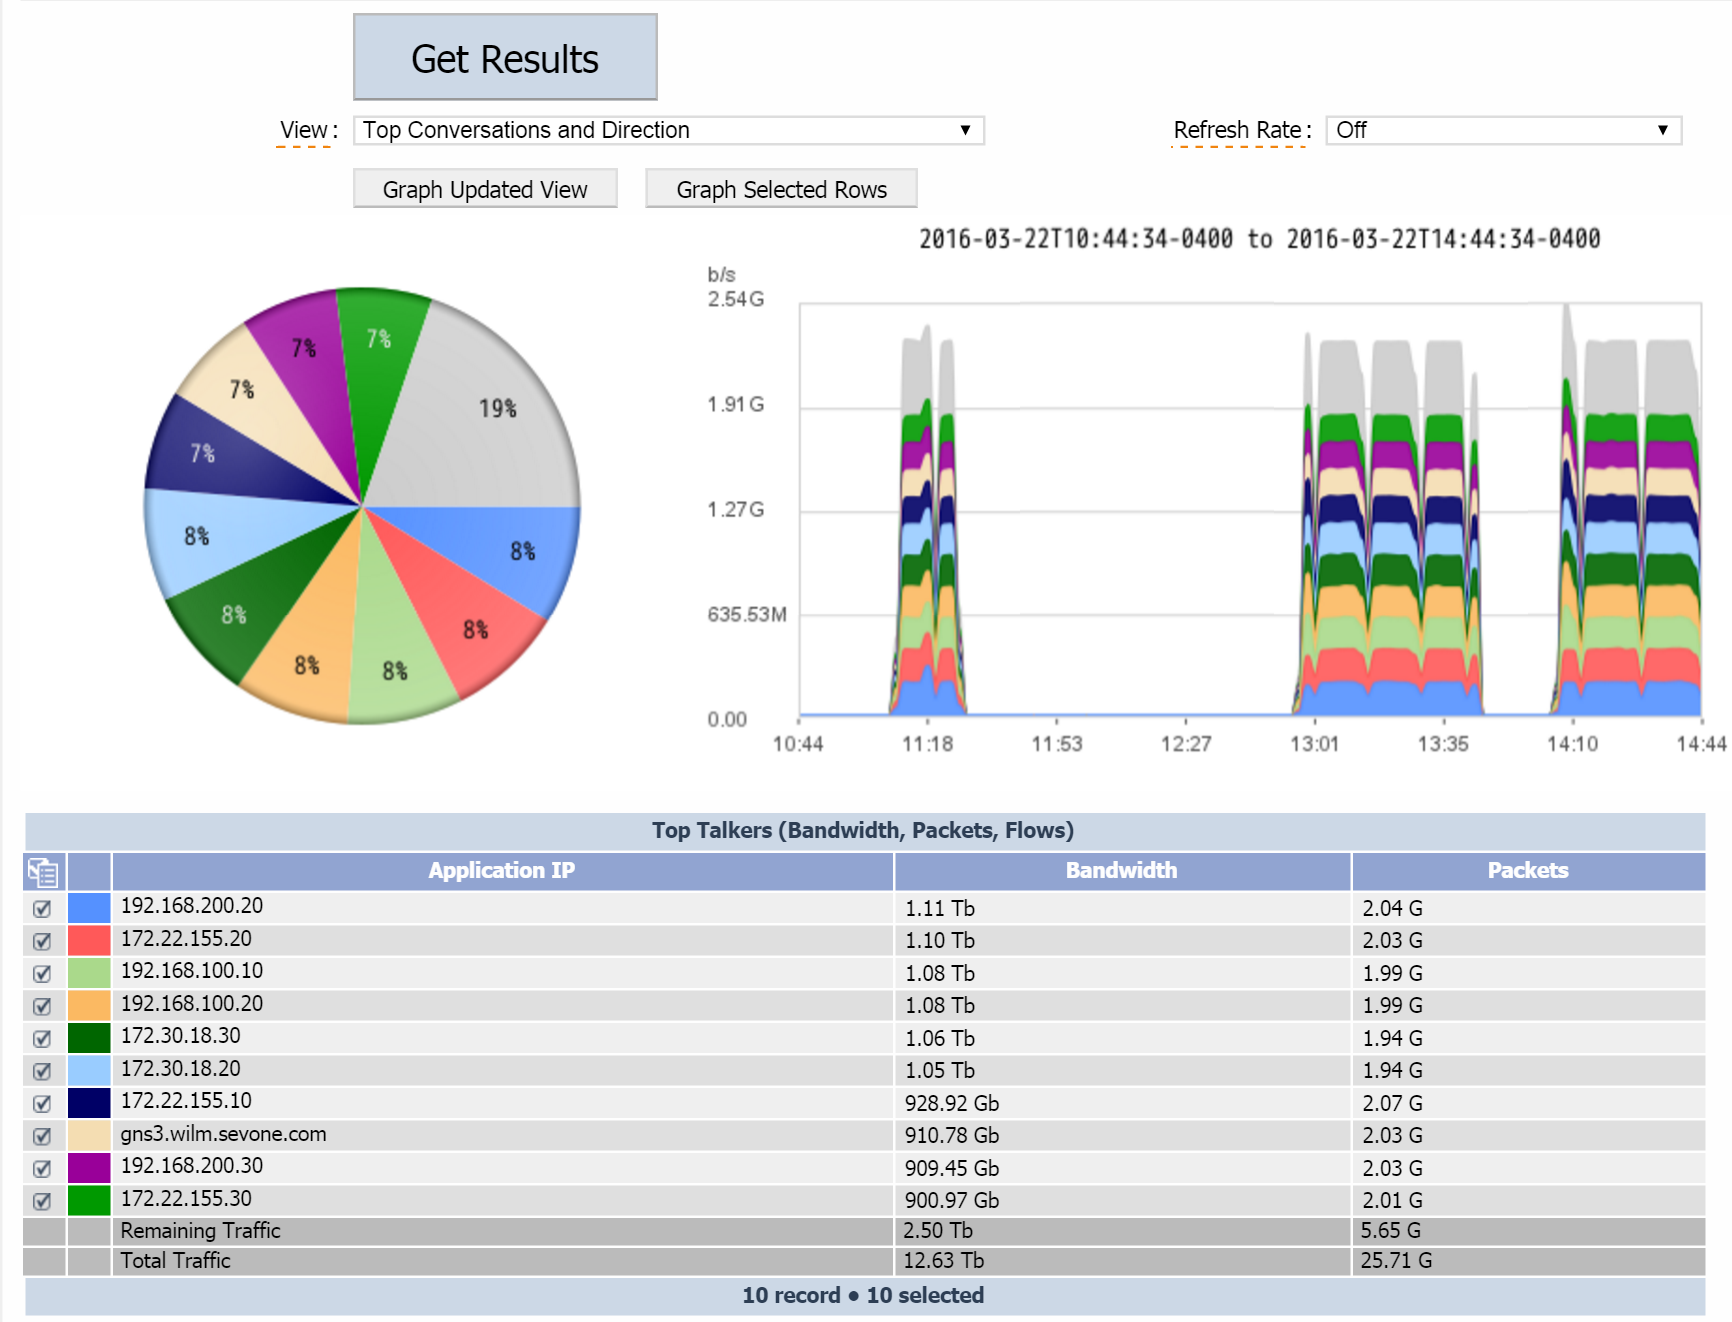Click the Remaining Traffic row label

pos(200,1231)
